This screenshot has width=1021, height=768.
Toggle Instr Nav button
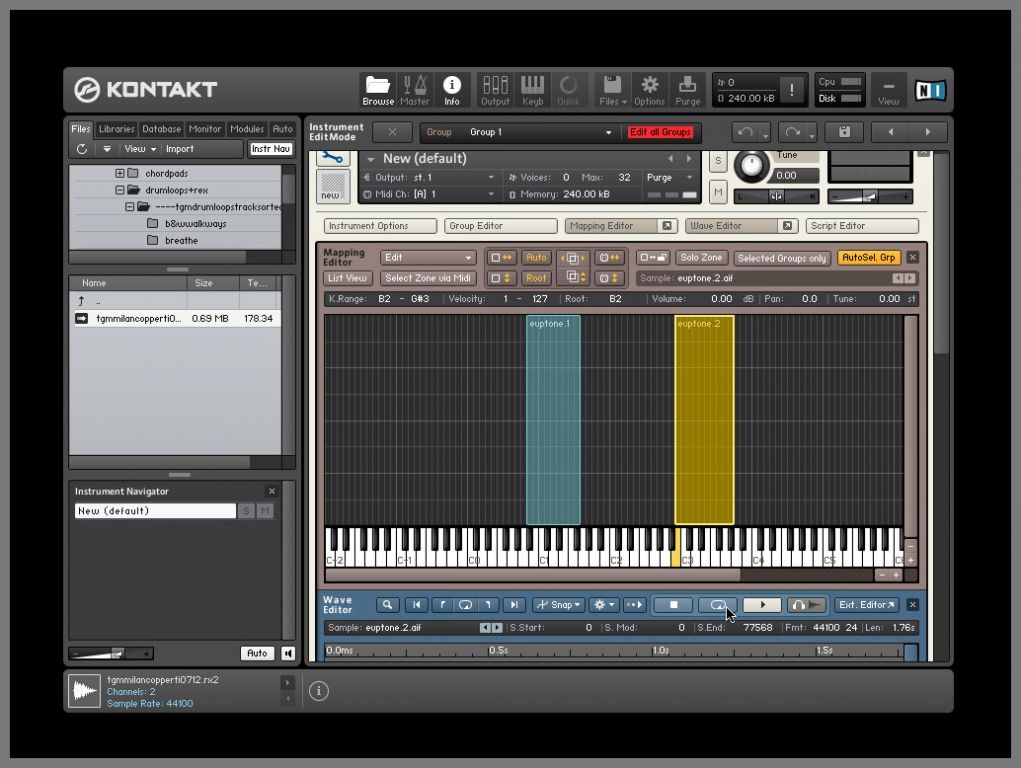[x=271, y=149]
